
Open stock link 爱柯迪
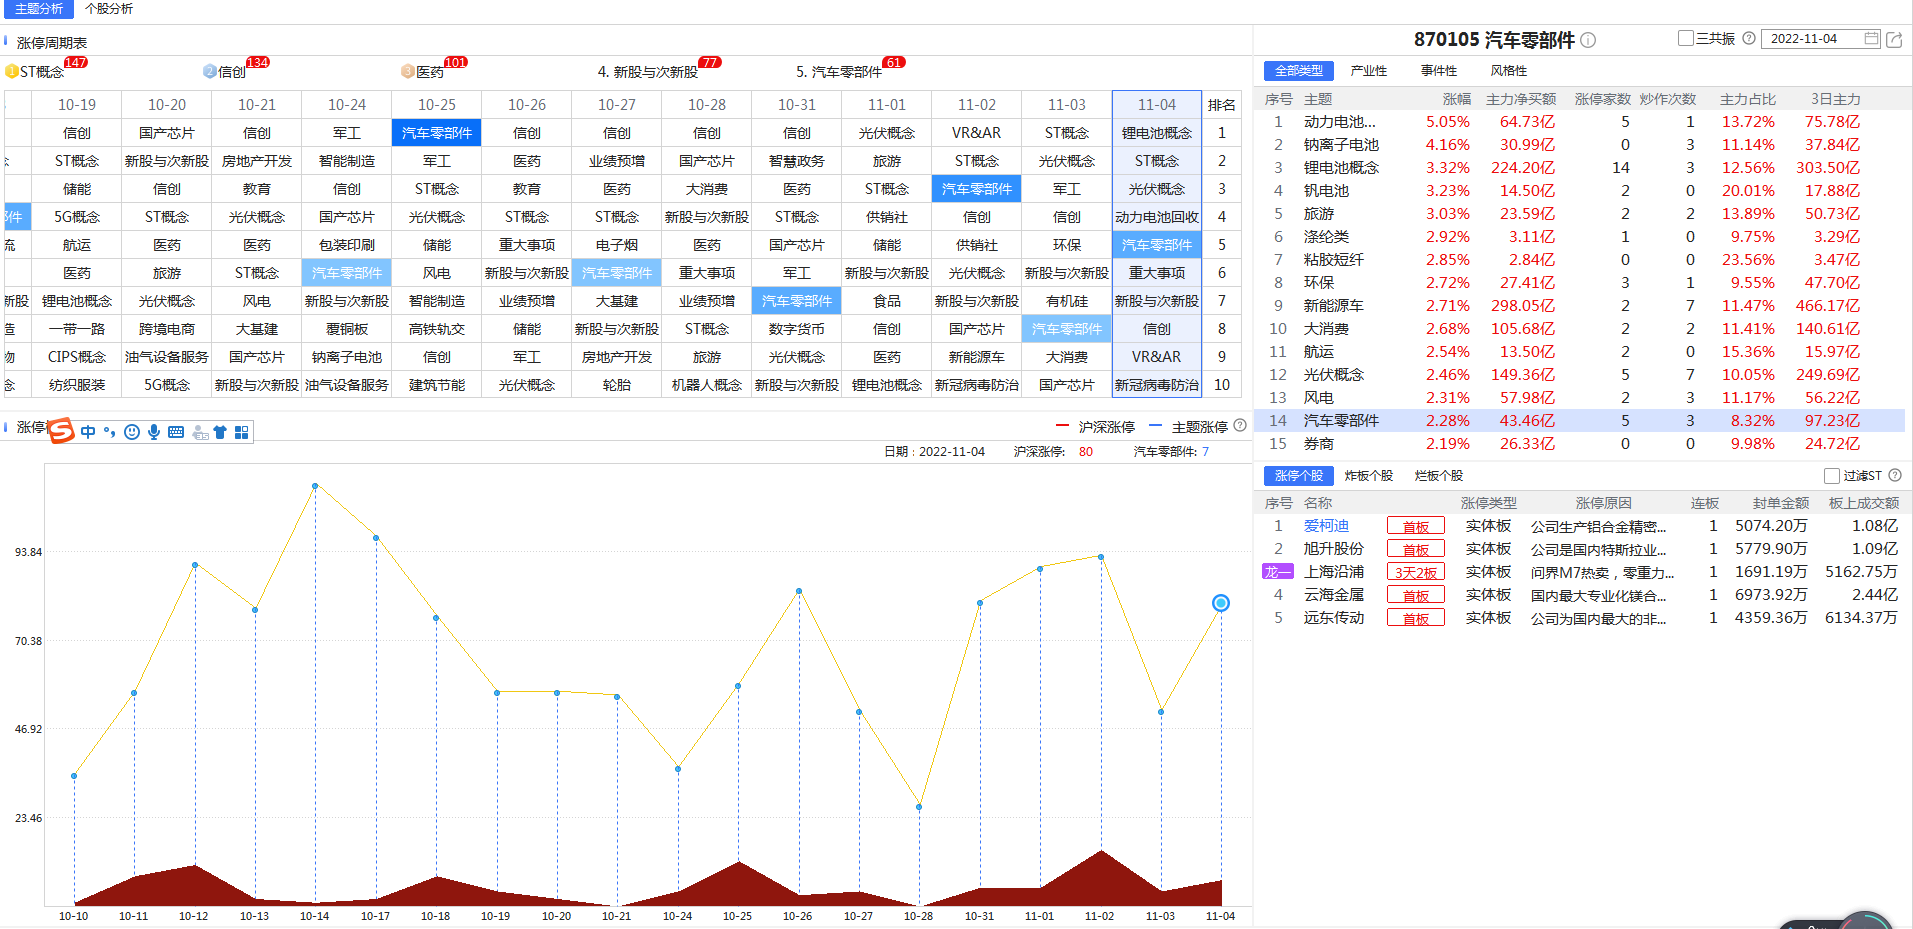point(1326,526)
